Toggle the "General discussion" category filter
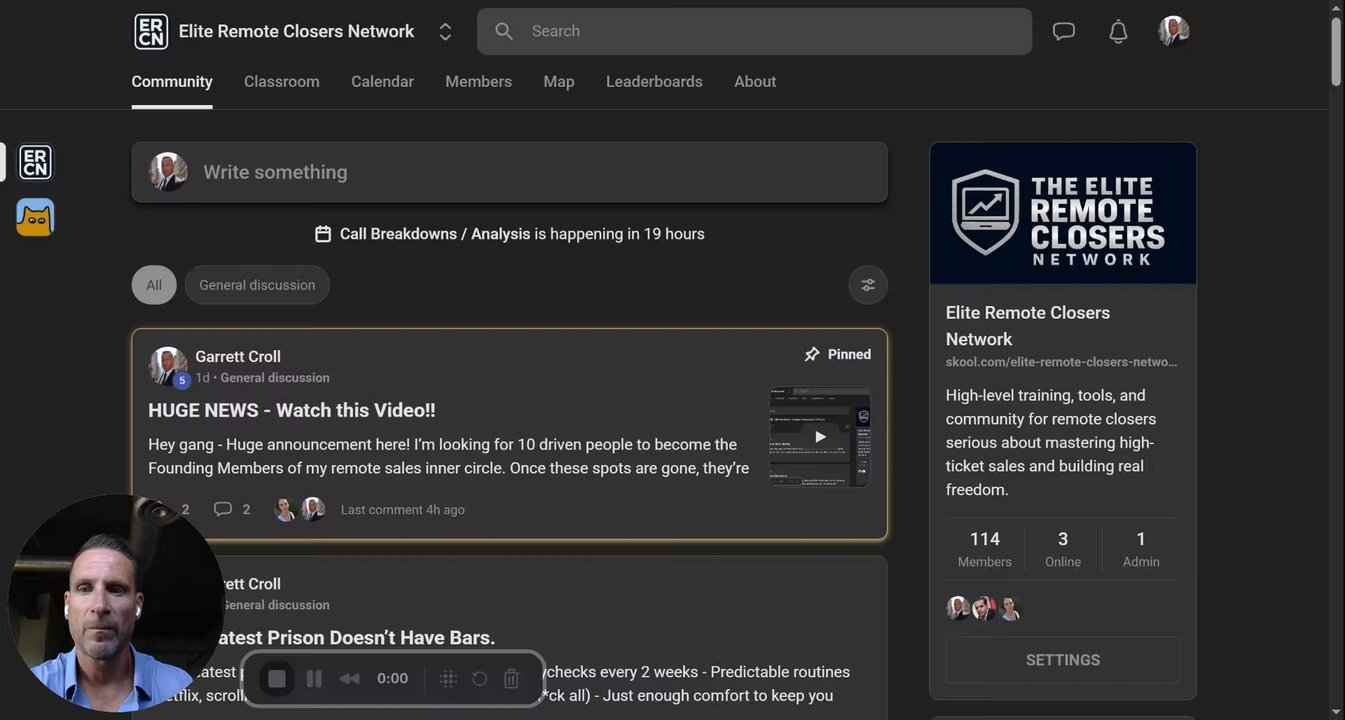The height and width of the screenshot is (720, 1345). coord(257,285)
